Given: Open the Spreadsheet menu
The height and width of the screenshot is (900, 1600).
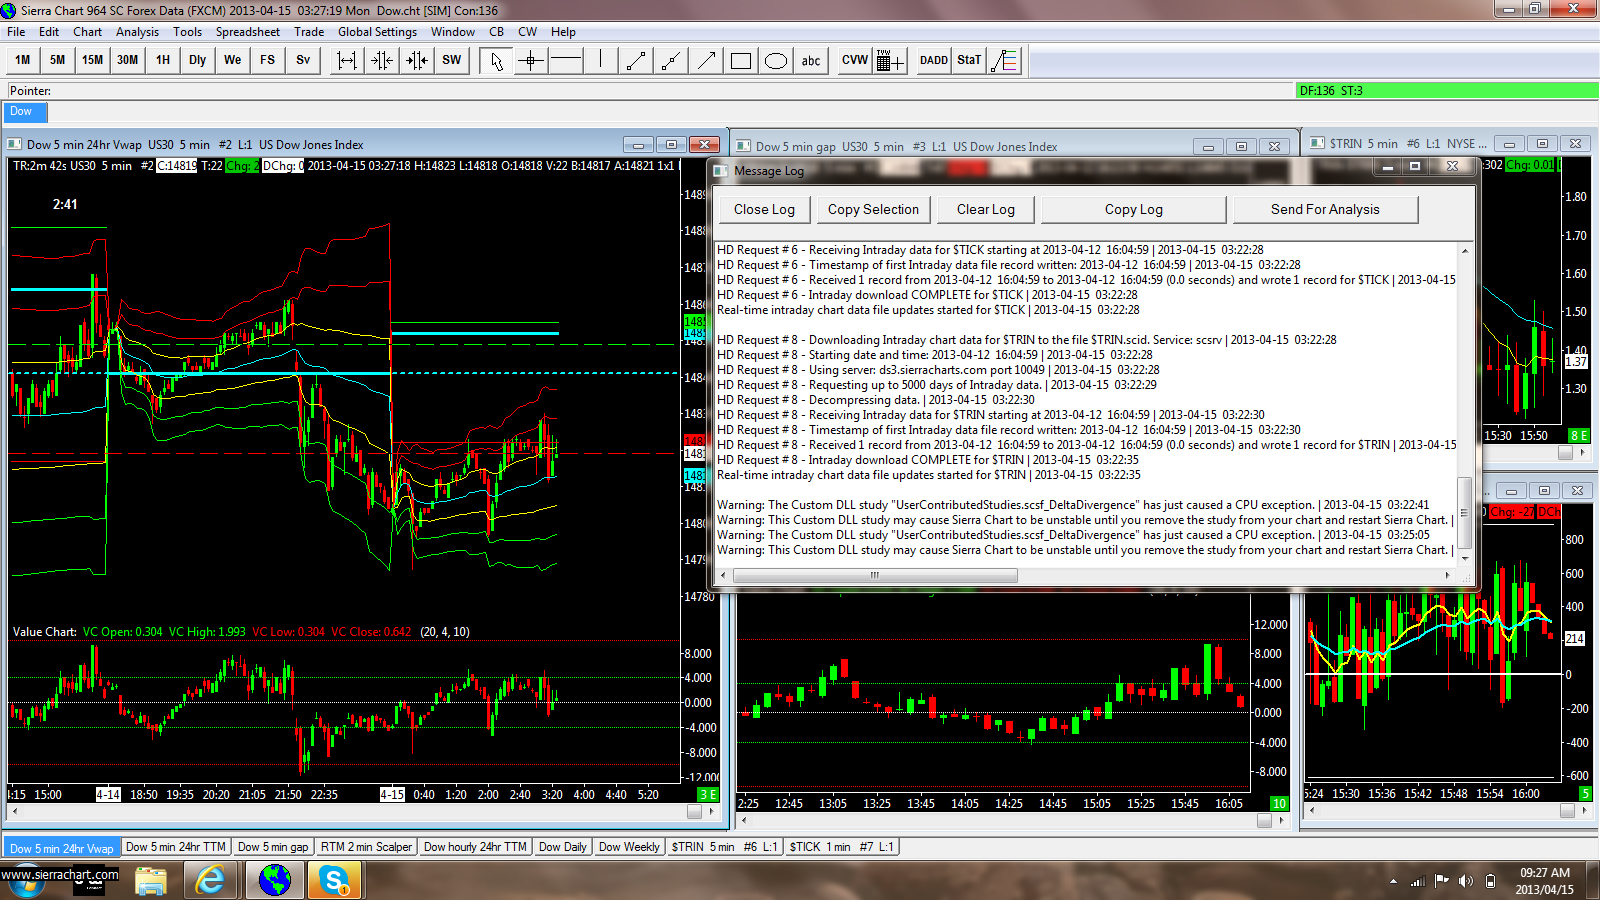Looking at the screenshot, I should pyautogui.click(x=248, y=32).
